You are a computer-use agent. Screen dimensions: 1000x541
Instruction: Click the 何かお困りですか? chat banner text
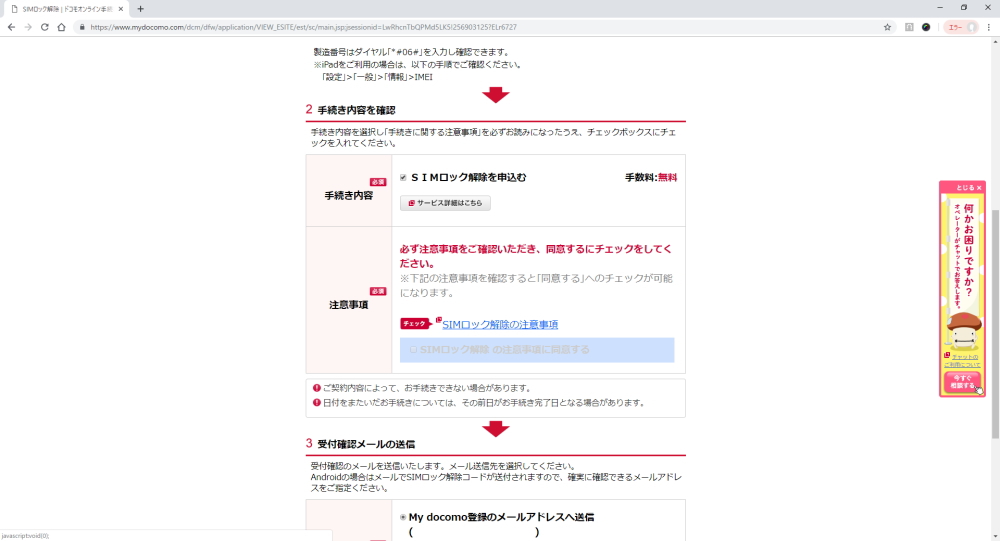click(968, 249)
